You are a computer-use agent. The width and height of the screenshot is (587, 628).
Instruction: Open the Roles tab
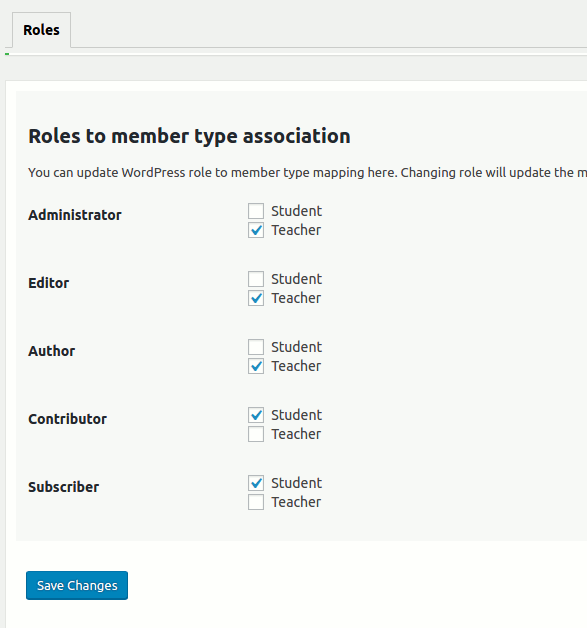tap(42, 30)
